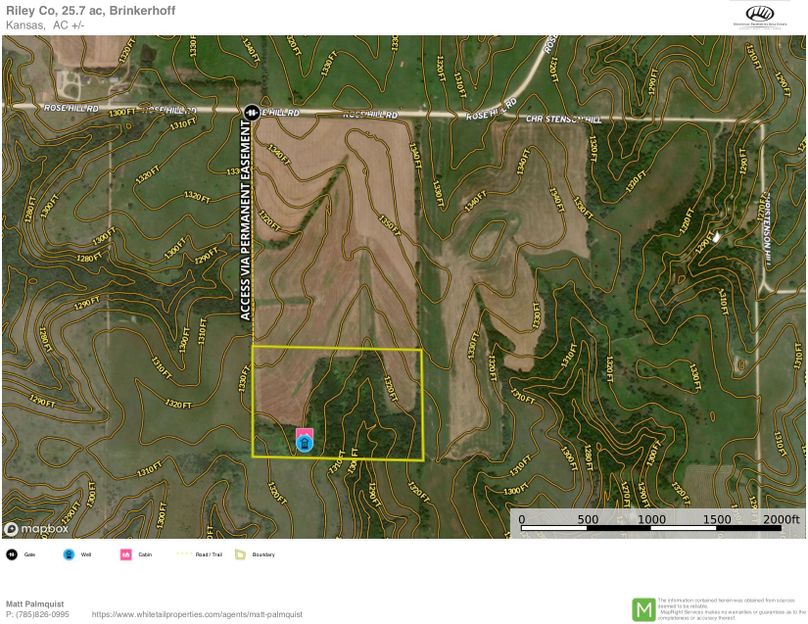Click the Whitetail Properties logo at top right

tap(760, 16)
